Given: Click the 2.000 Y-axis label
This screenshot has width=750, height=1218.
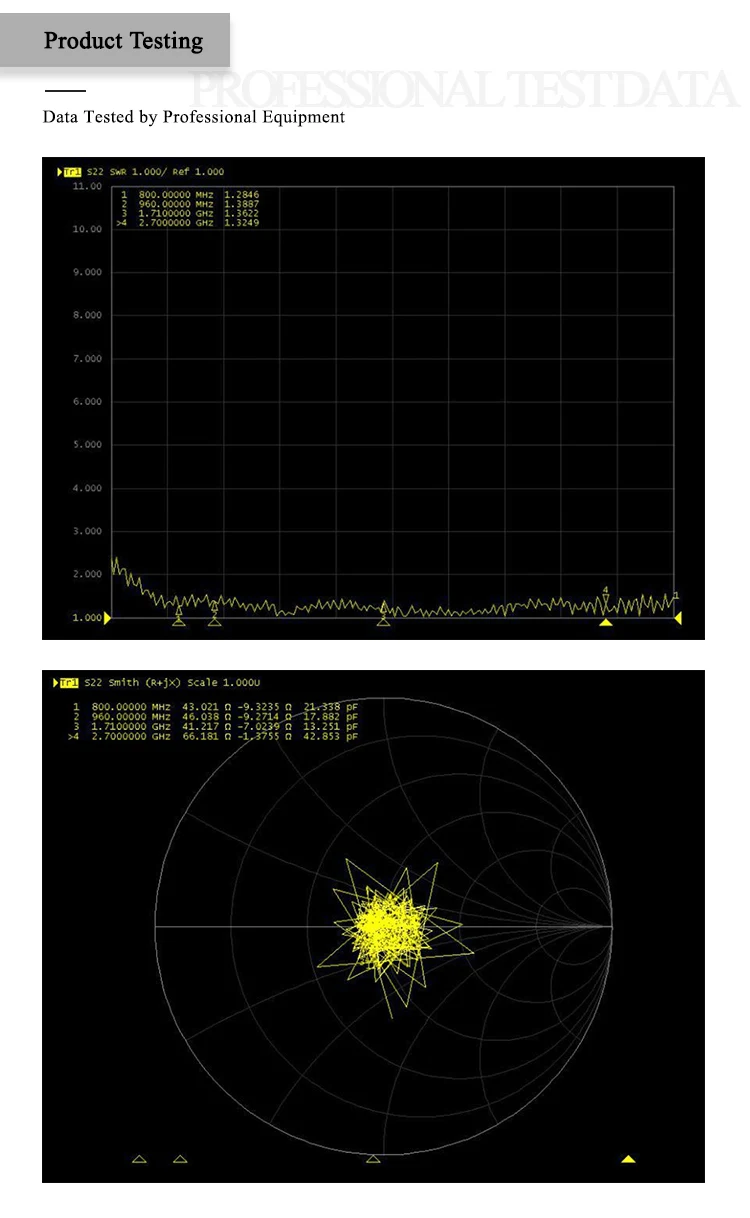Looking at the screenshot, I should [87, 574].
